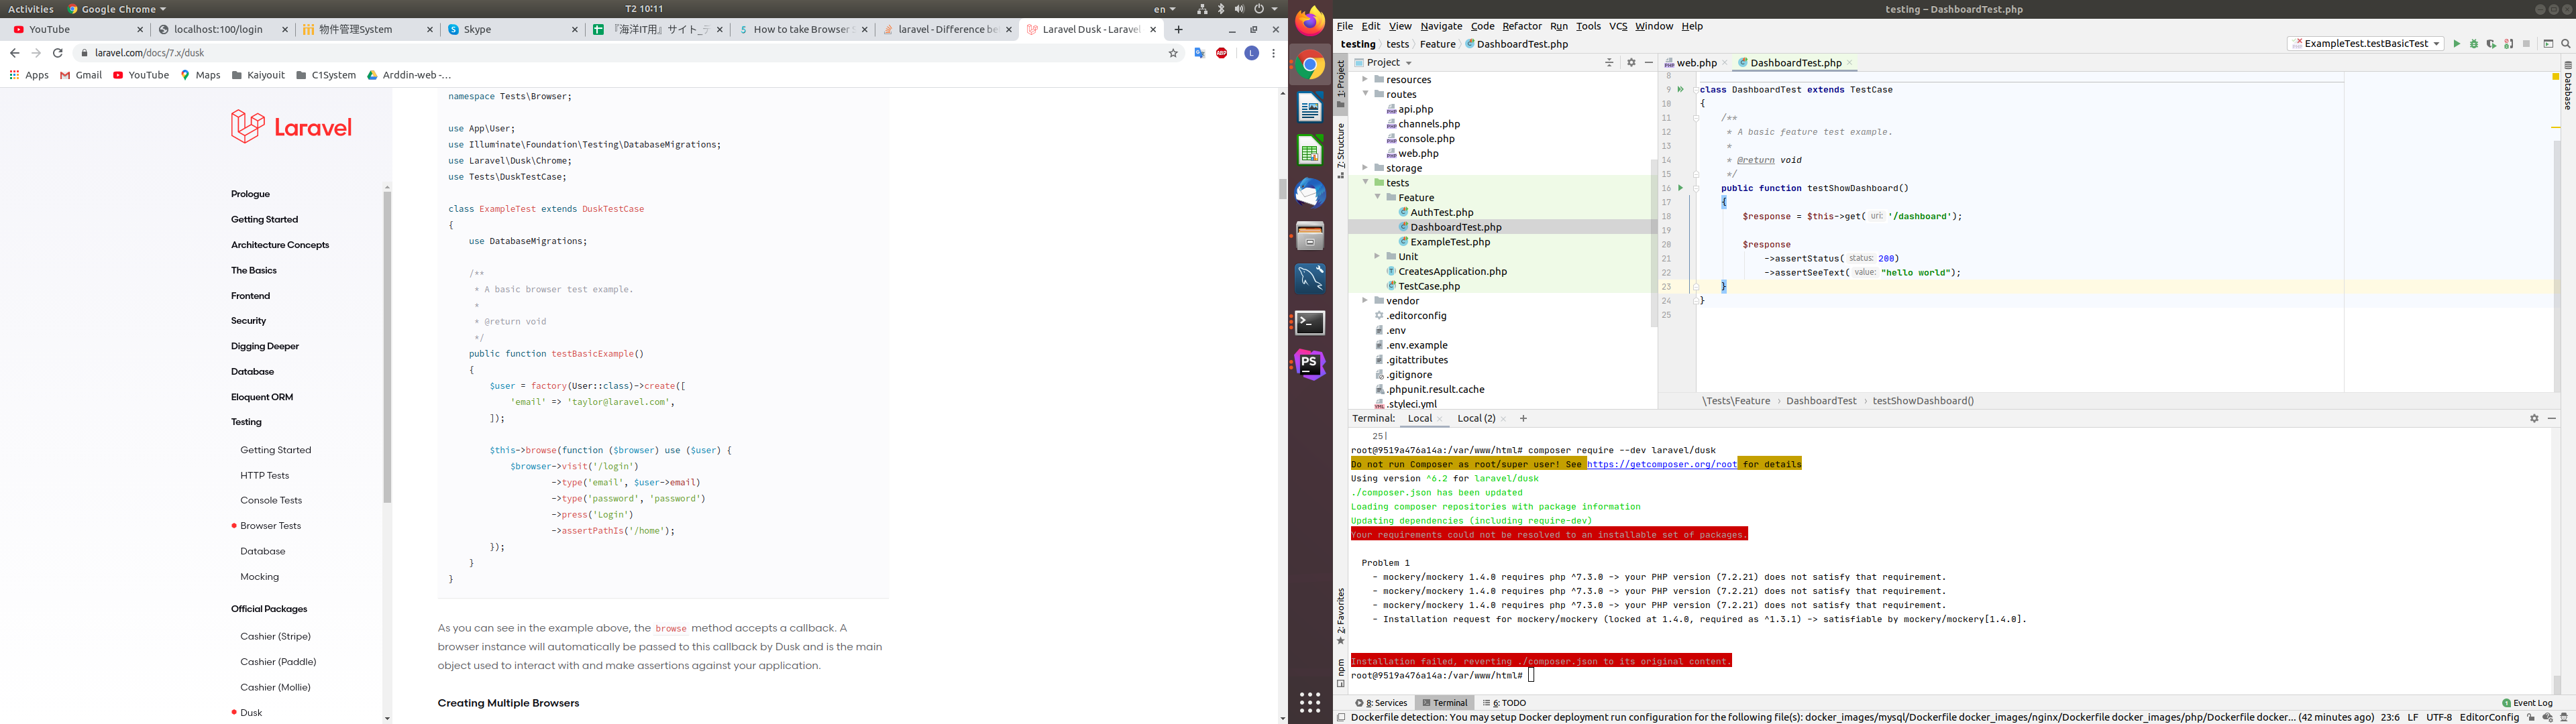Image resolution: width=2576 pixels, height=724 pixels.
Task: Click Collapse All icon in Project panel
Action: [1609, 62]
